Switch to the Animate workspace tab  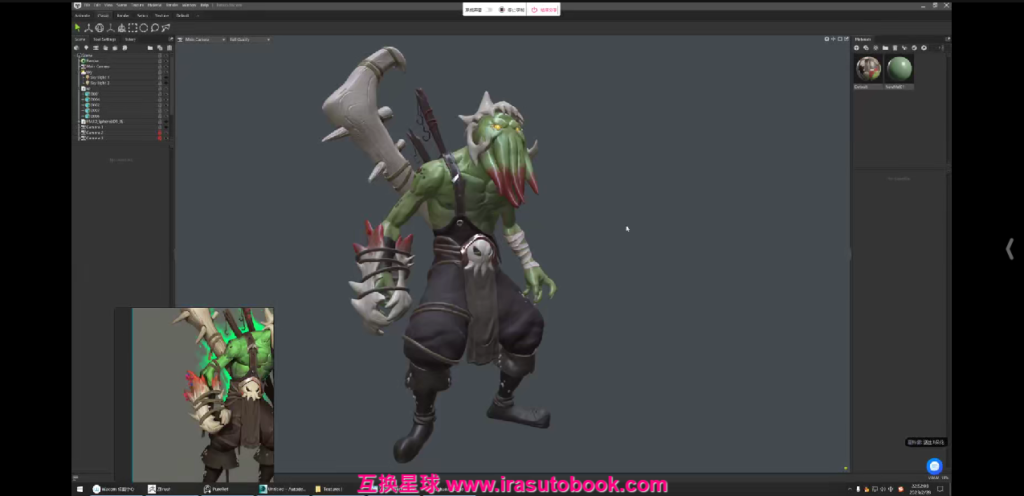82,16
